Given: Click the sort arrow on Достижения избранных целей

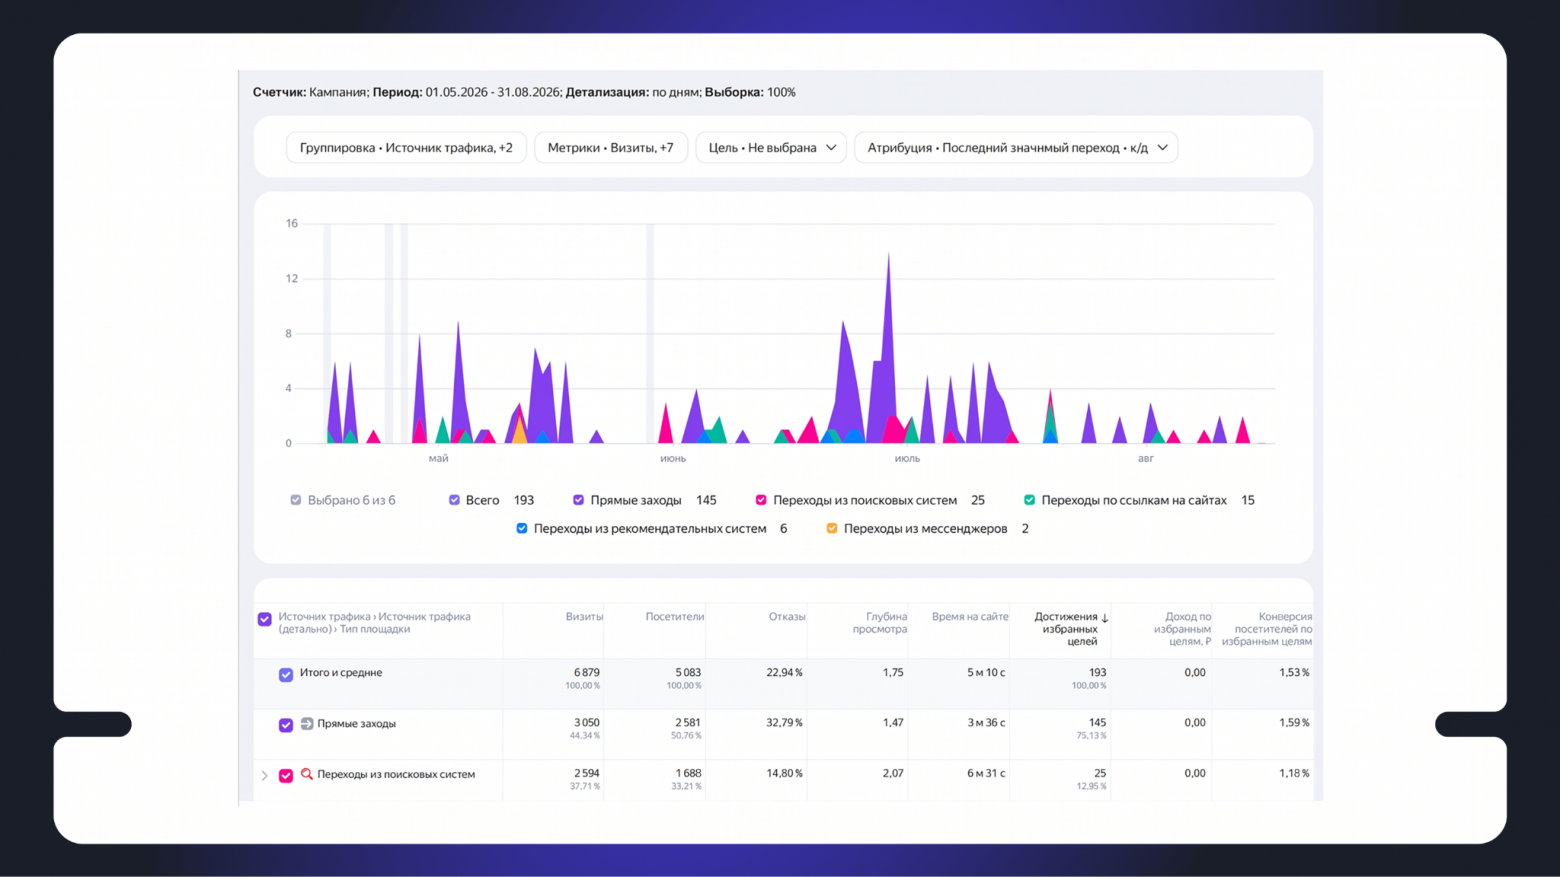Looking at the screenshot, I should pos(1105,618).
